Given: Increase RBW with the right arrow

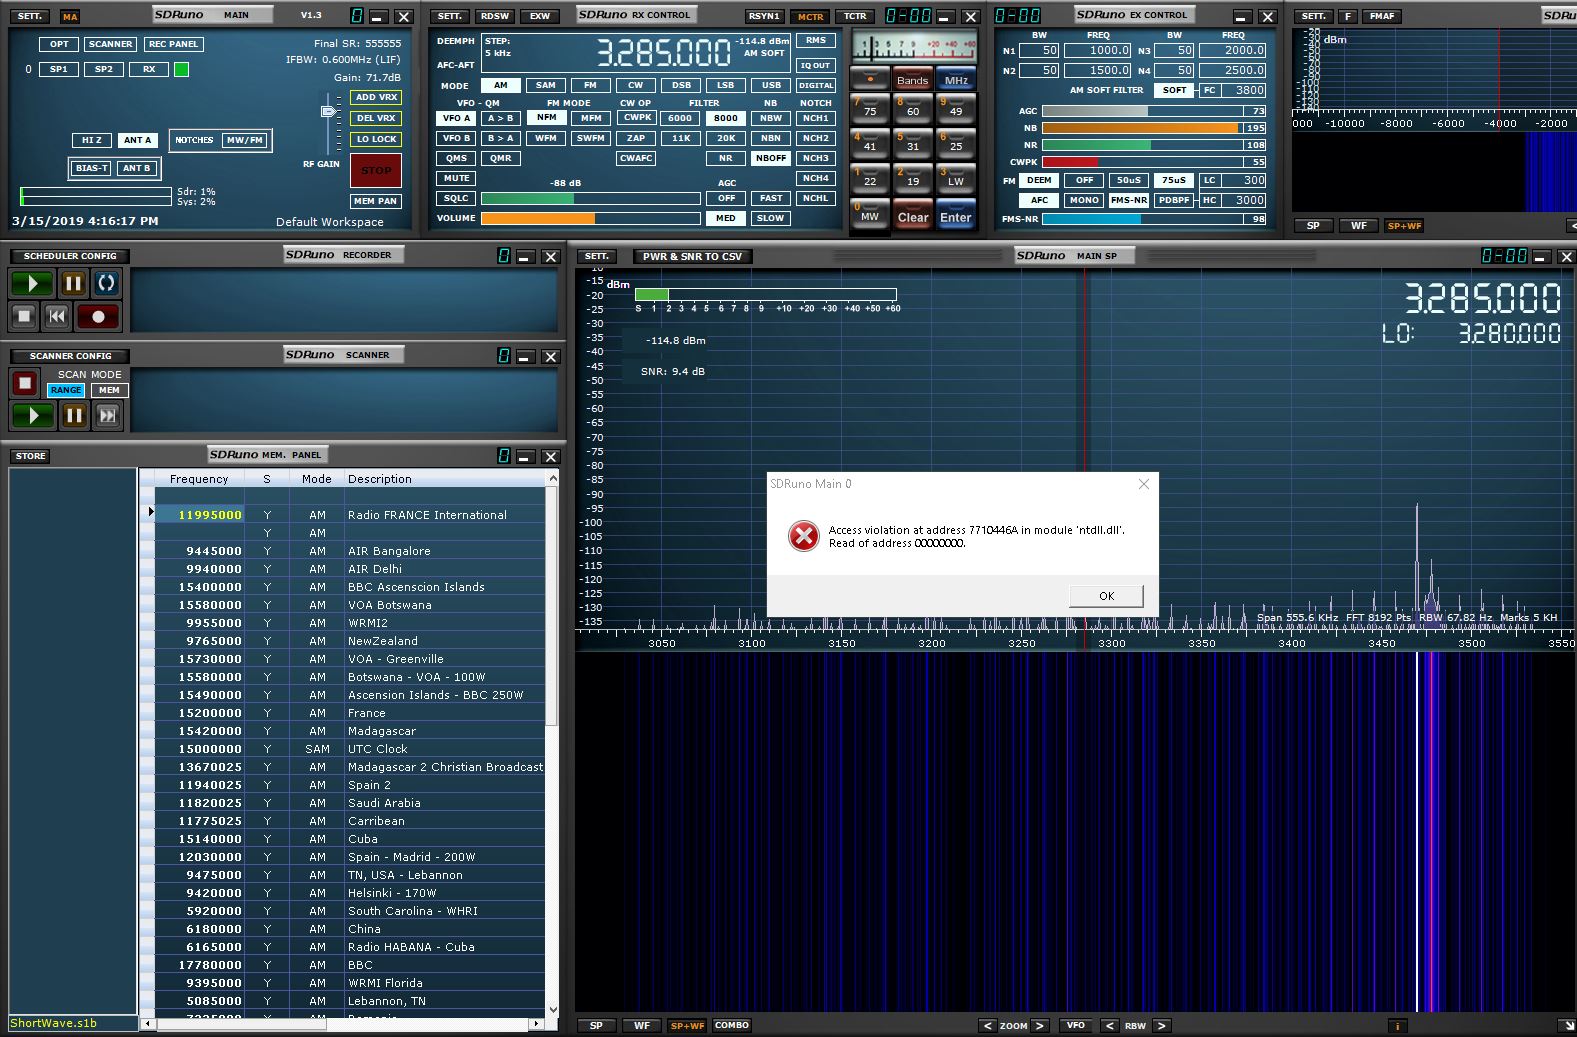Looking at the screenshot, I should click(1161, 1025).
